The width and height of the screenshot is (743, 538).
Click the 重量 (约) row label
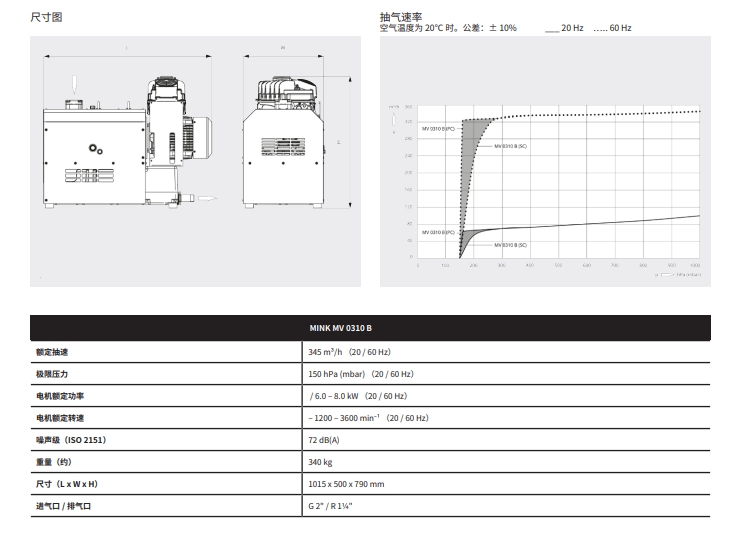point(54,462)
